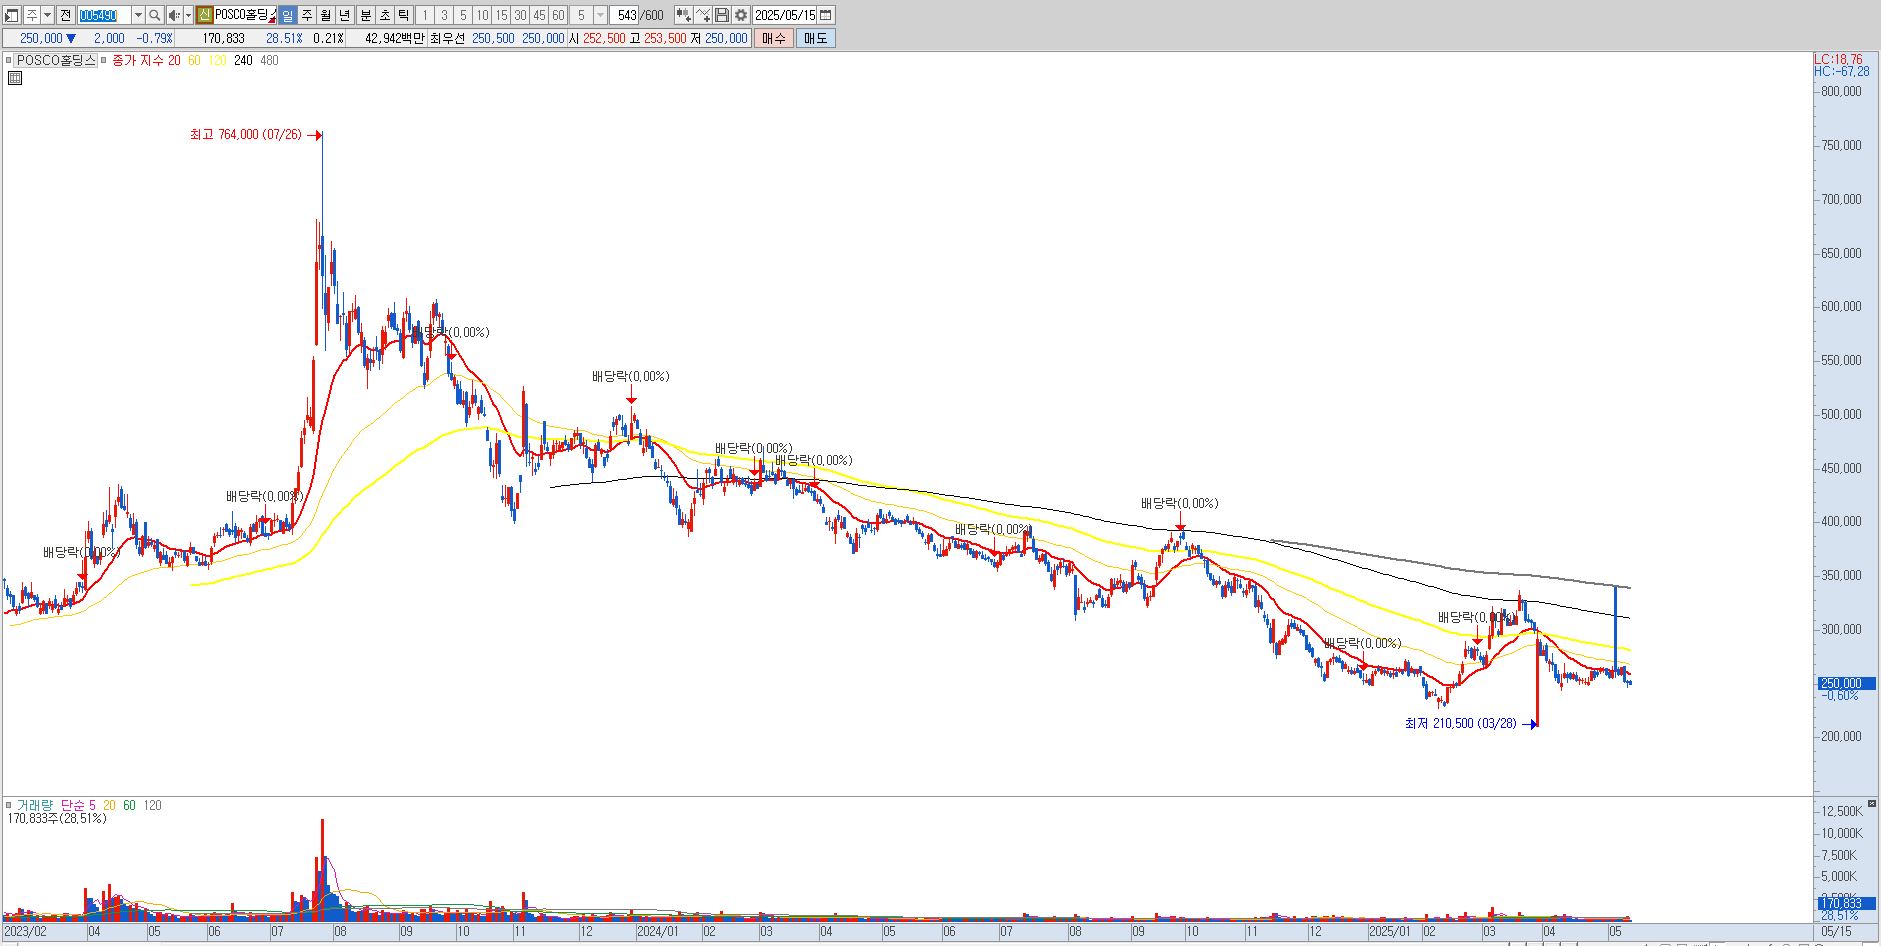
Task: Expand the tick interval dropdown next to 5
Action: pyautogui.click(x=600, y=15)
